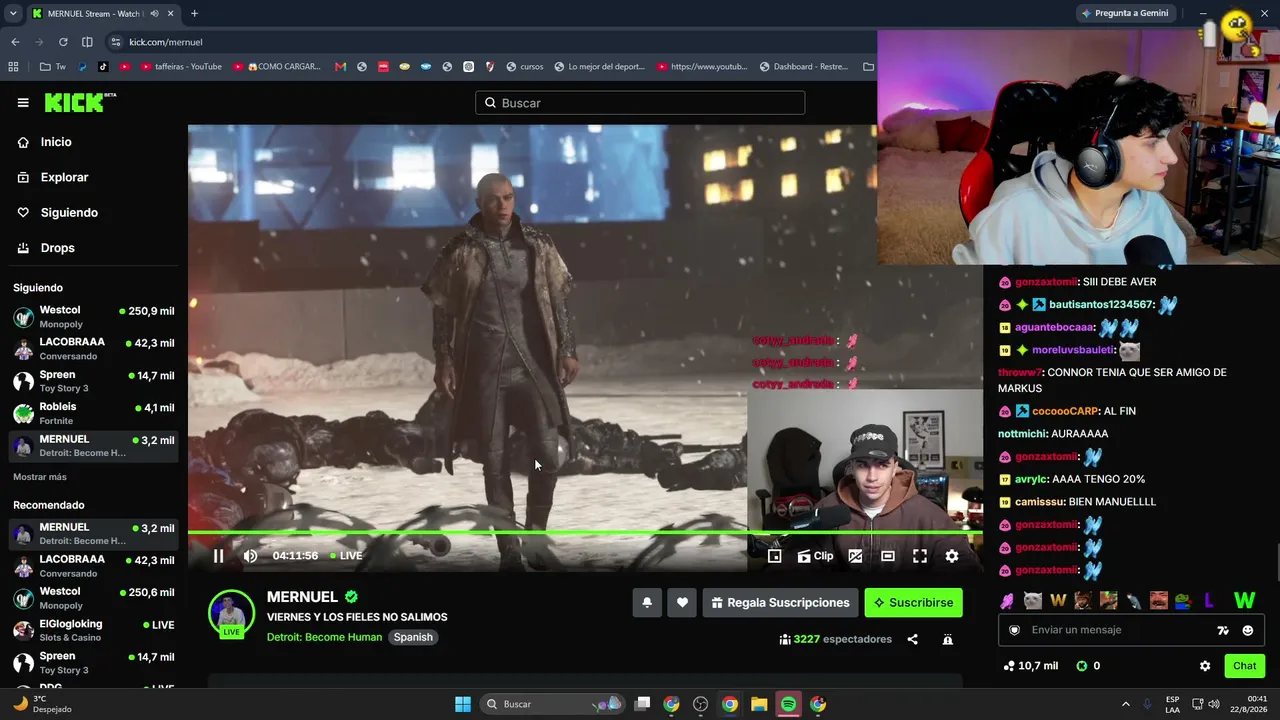Image resolution: width=1280 pixels, height=720 pixels.
Task: Click the kick.com/mernuel address bar
Action: coord(165,42)
